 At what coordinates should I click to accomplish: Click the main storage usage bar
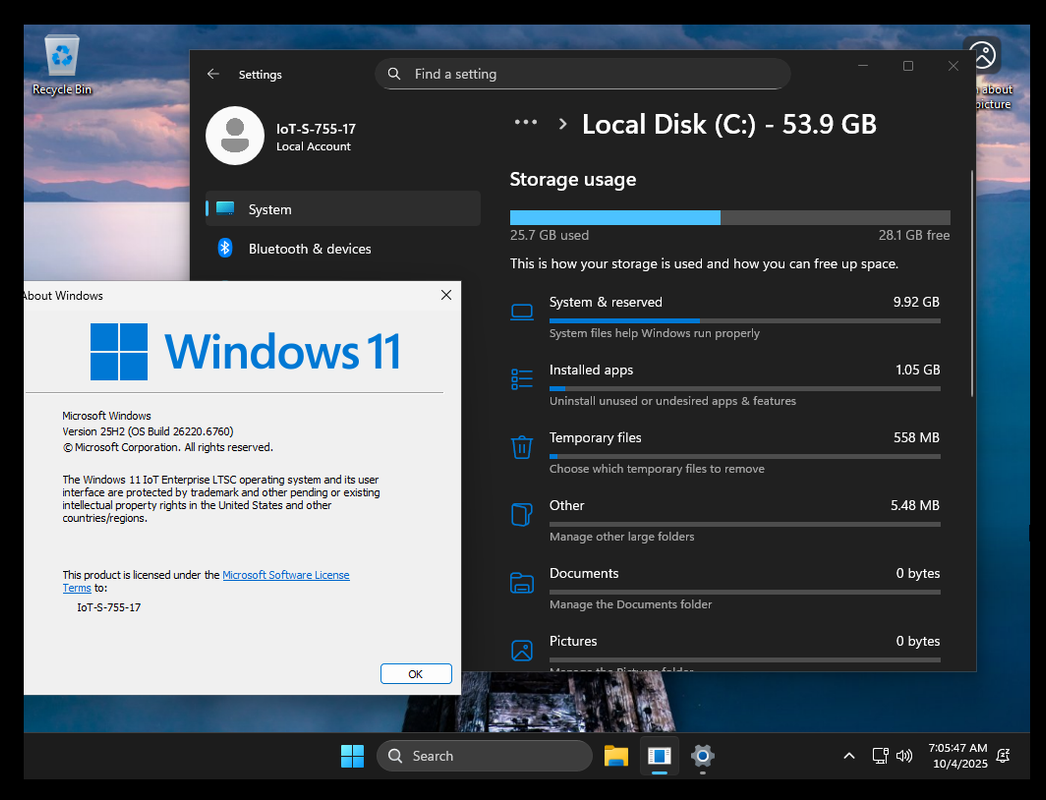tap(730, 218)
